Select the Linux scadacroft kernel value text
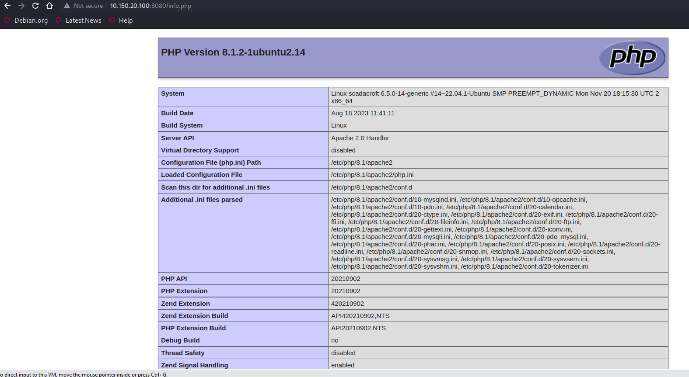689x377 pixels. (495, 97)
